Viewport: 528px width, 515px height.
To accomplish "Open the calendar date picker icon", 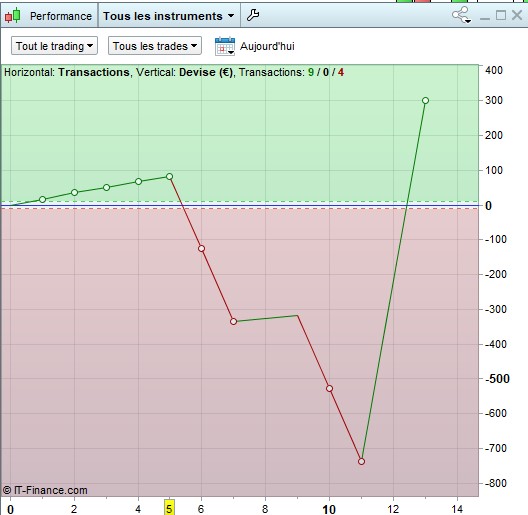I will 225,46.
